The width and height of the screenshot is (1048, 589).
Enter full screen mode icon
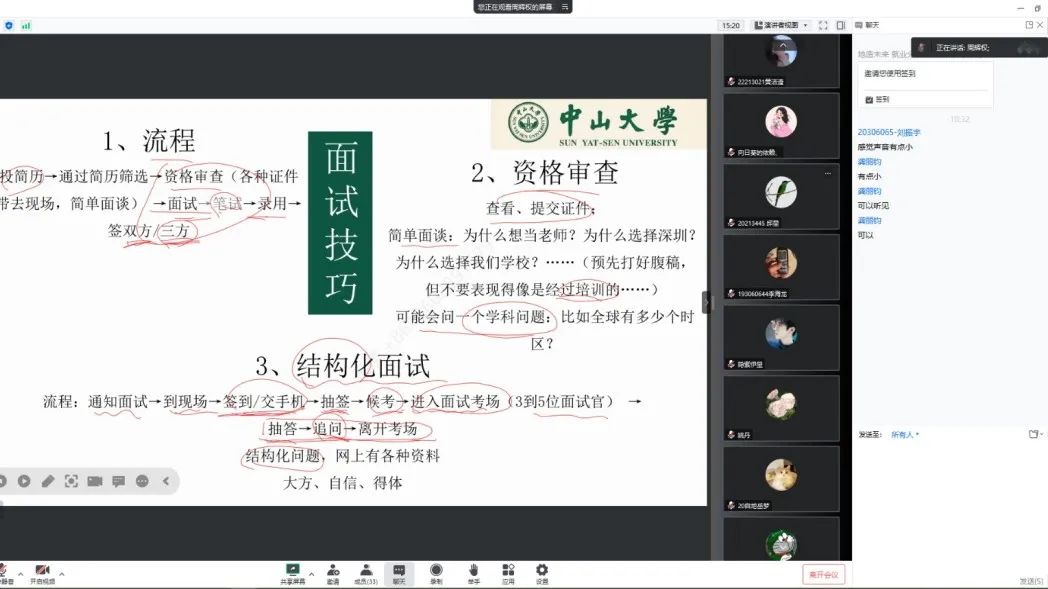click(x=823, y=25)
